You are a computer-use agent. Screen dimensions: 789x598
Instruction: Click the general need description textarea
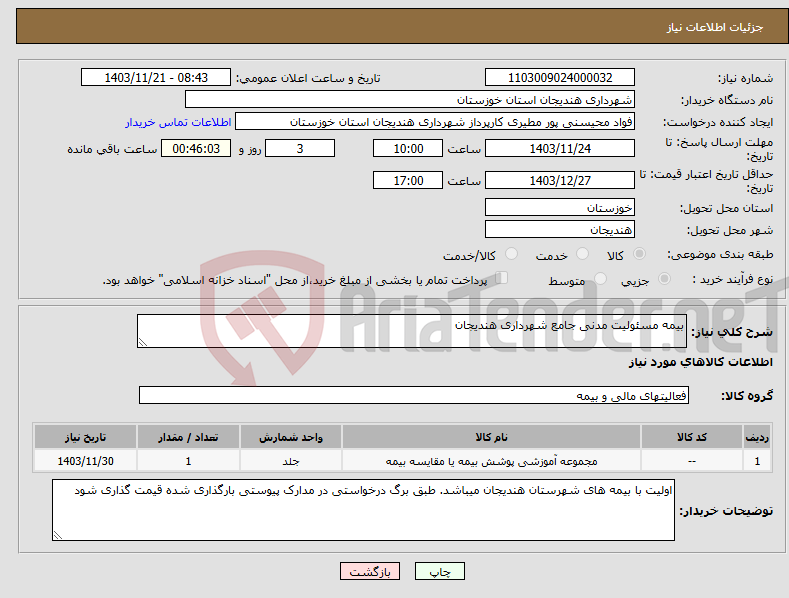412,331
